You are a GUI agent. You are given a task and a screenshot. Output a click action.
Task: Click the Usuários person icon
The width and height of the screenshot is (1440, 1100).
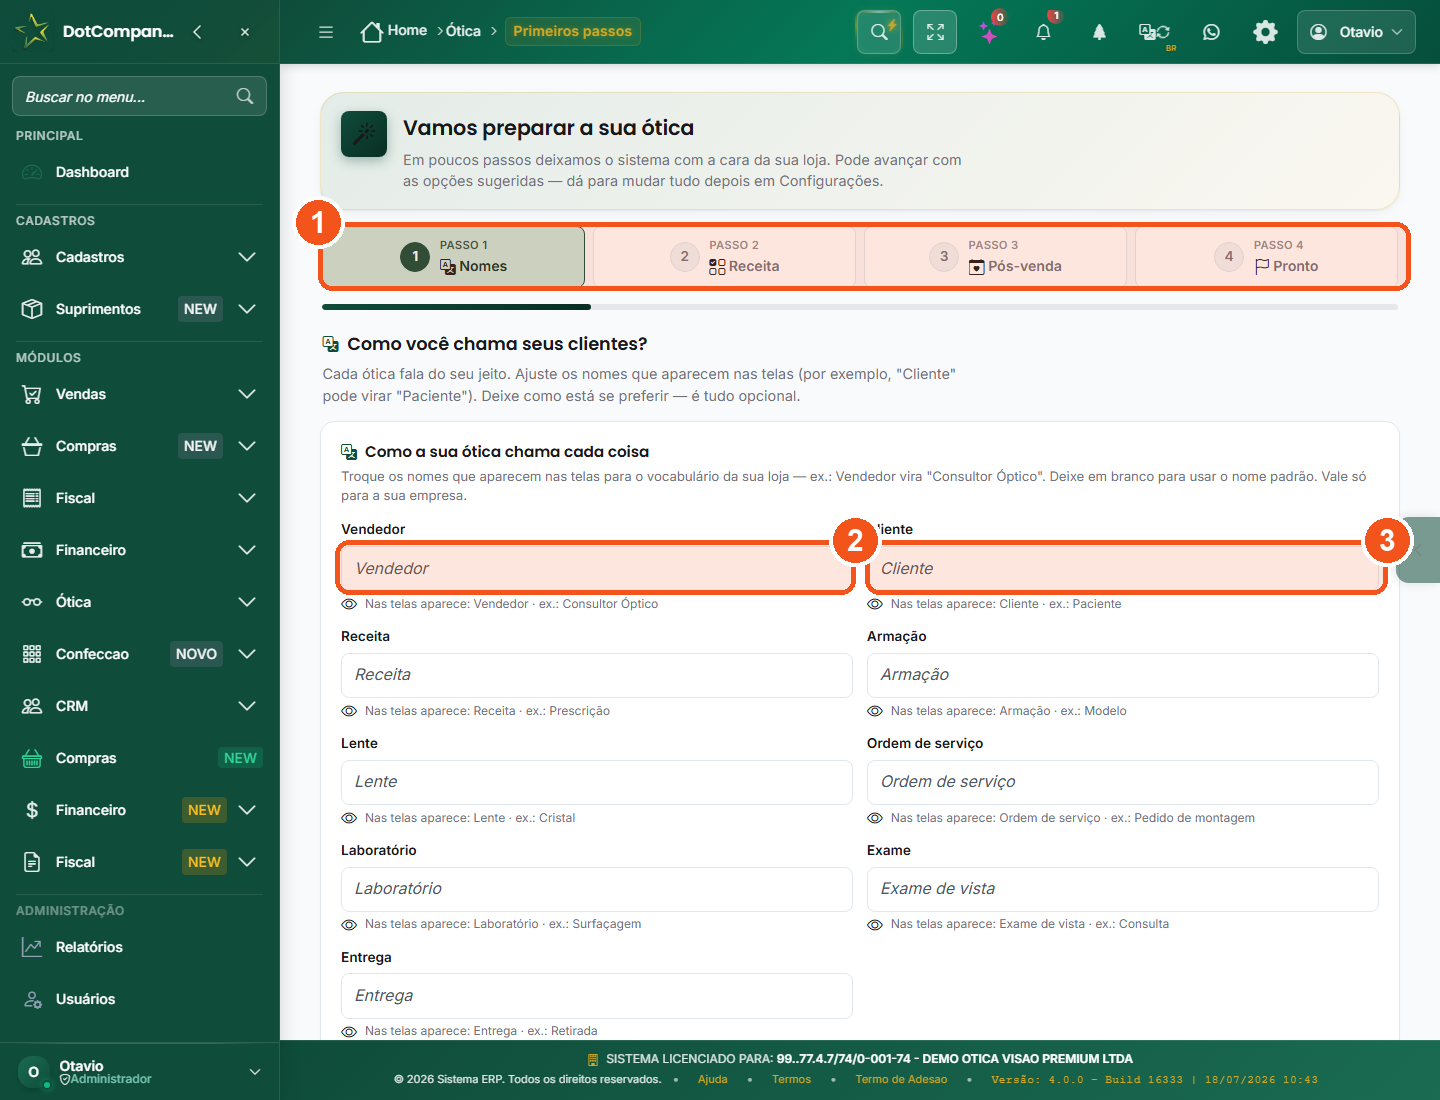[32, 999]
